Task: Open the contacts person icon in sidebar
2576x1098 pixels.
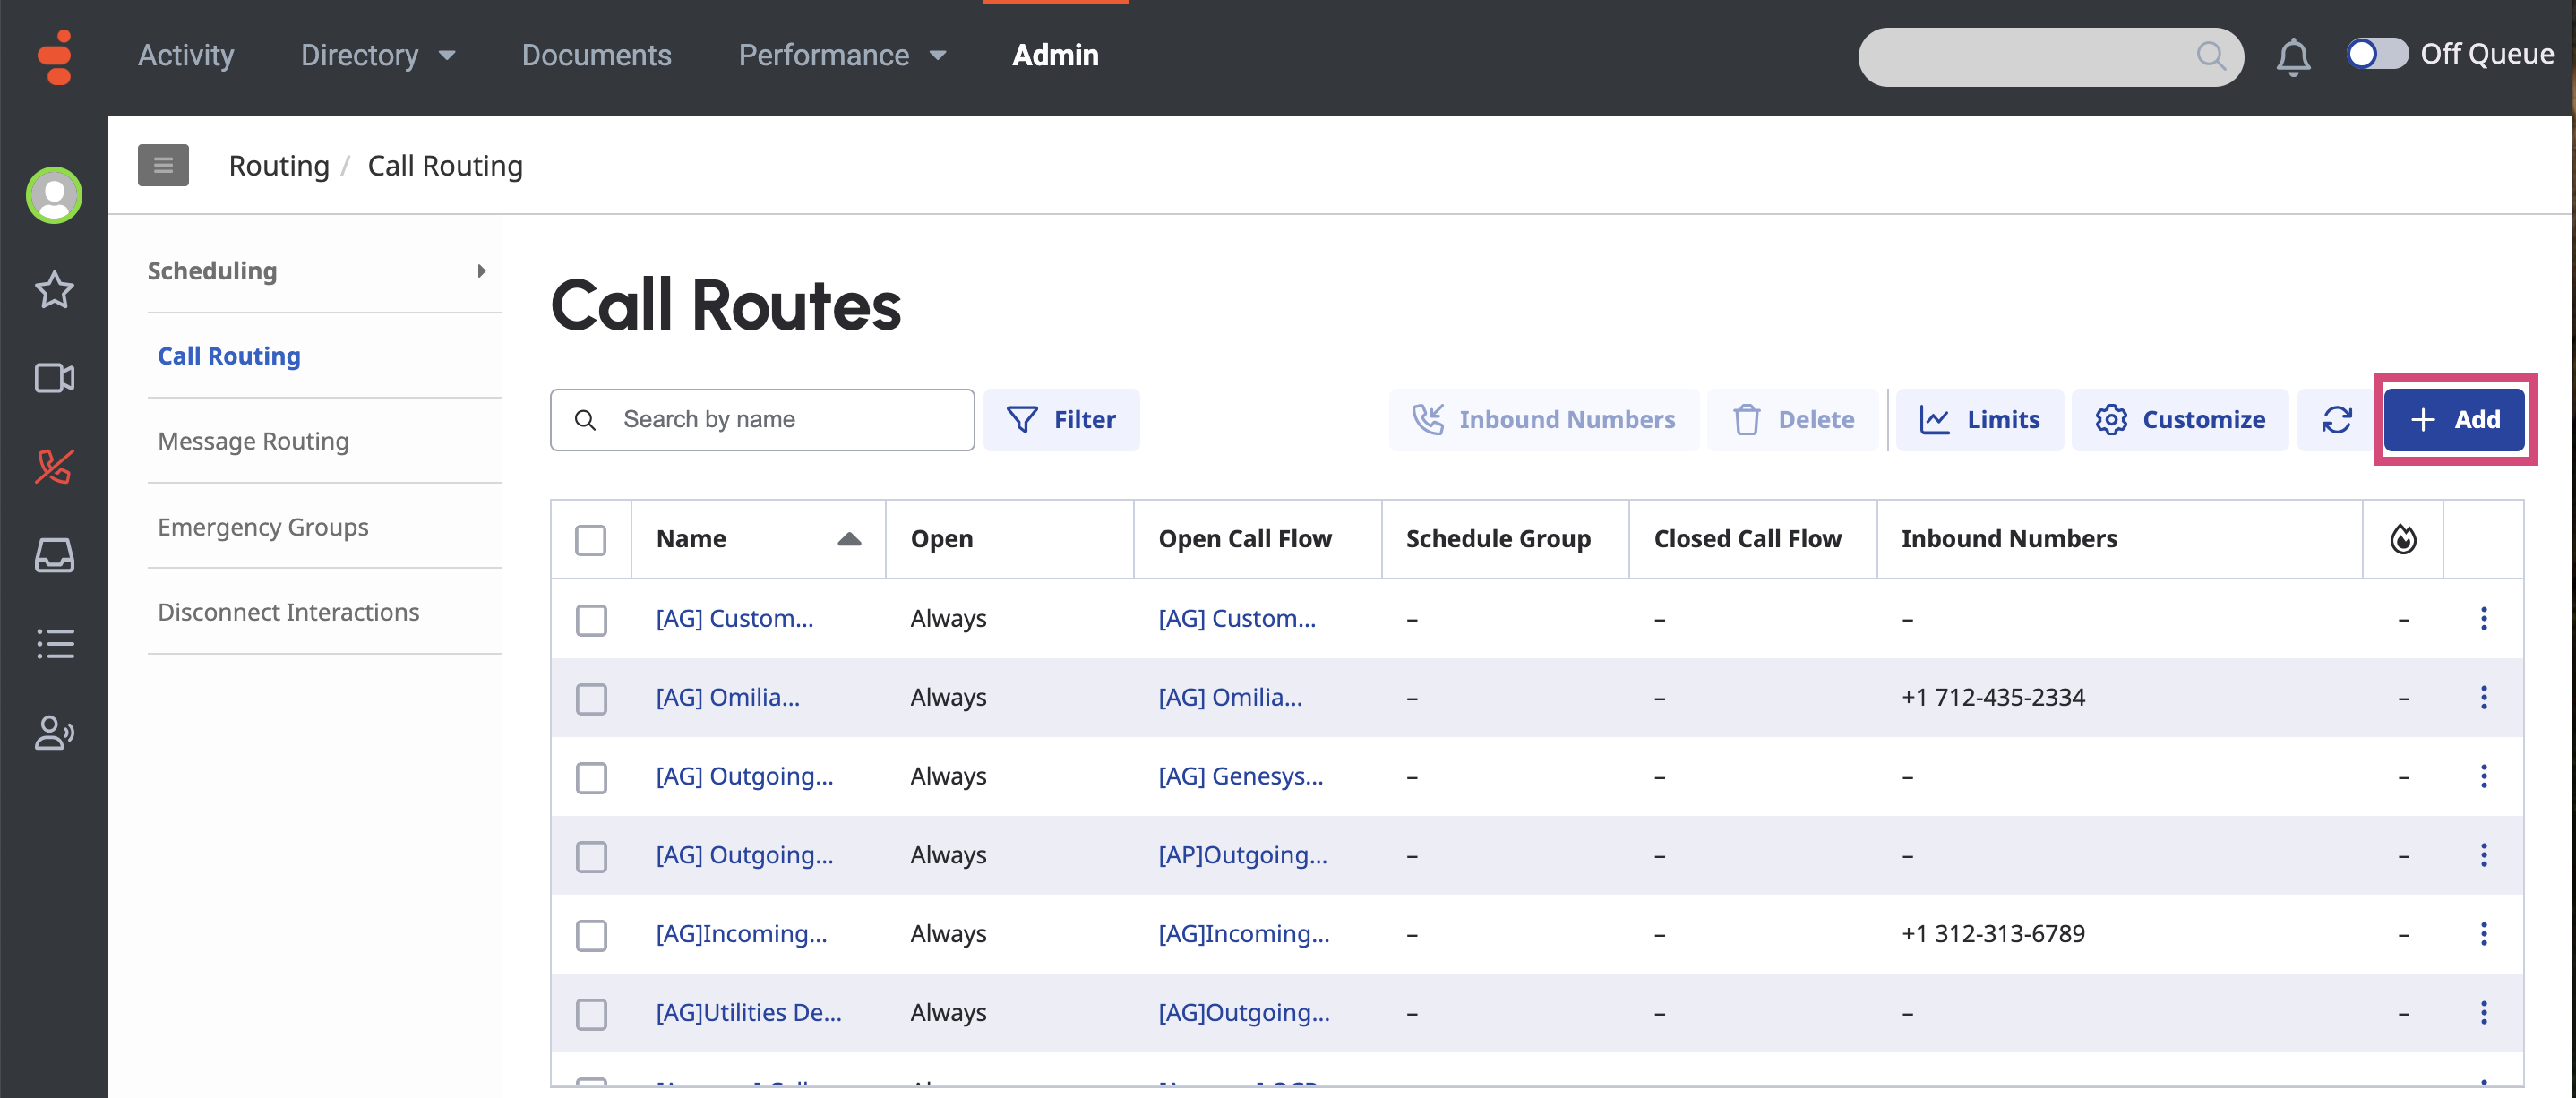Action: click(x=54, y=733)
